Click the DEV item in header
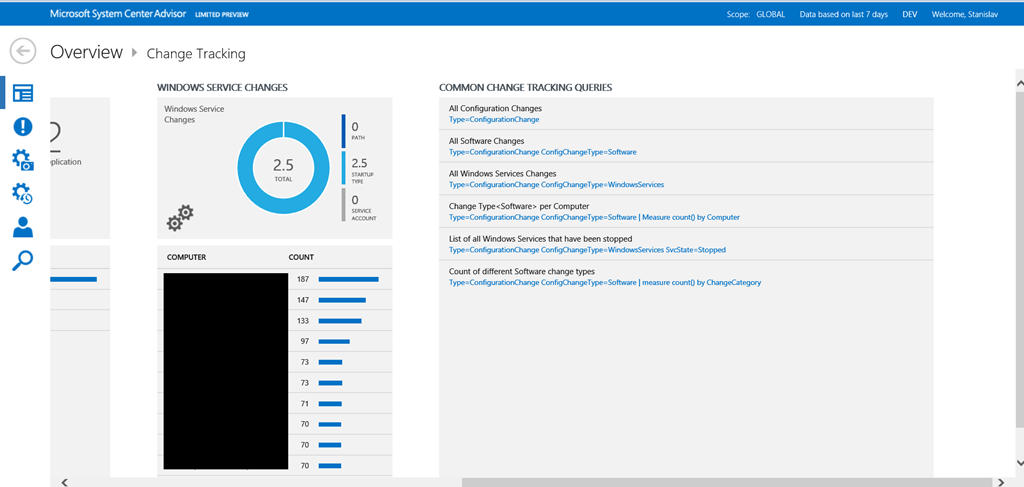The height and width of the screenshot is (487, 1024). 909,15
